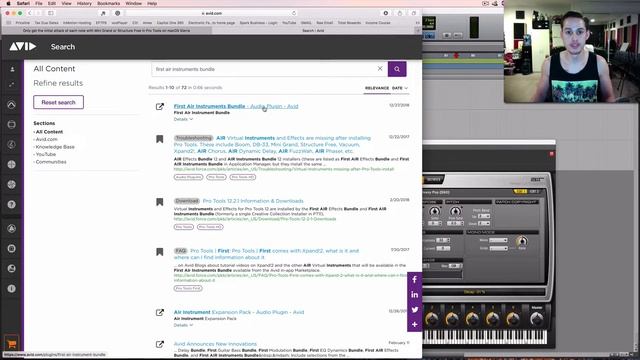Viewport: 640px width, 360px height.
Task: Open the Window menu
Action: 133,3
